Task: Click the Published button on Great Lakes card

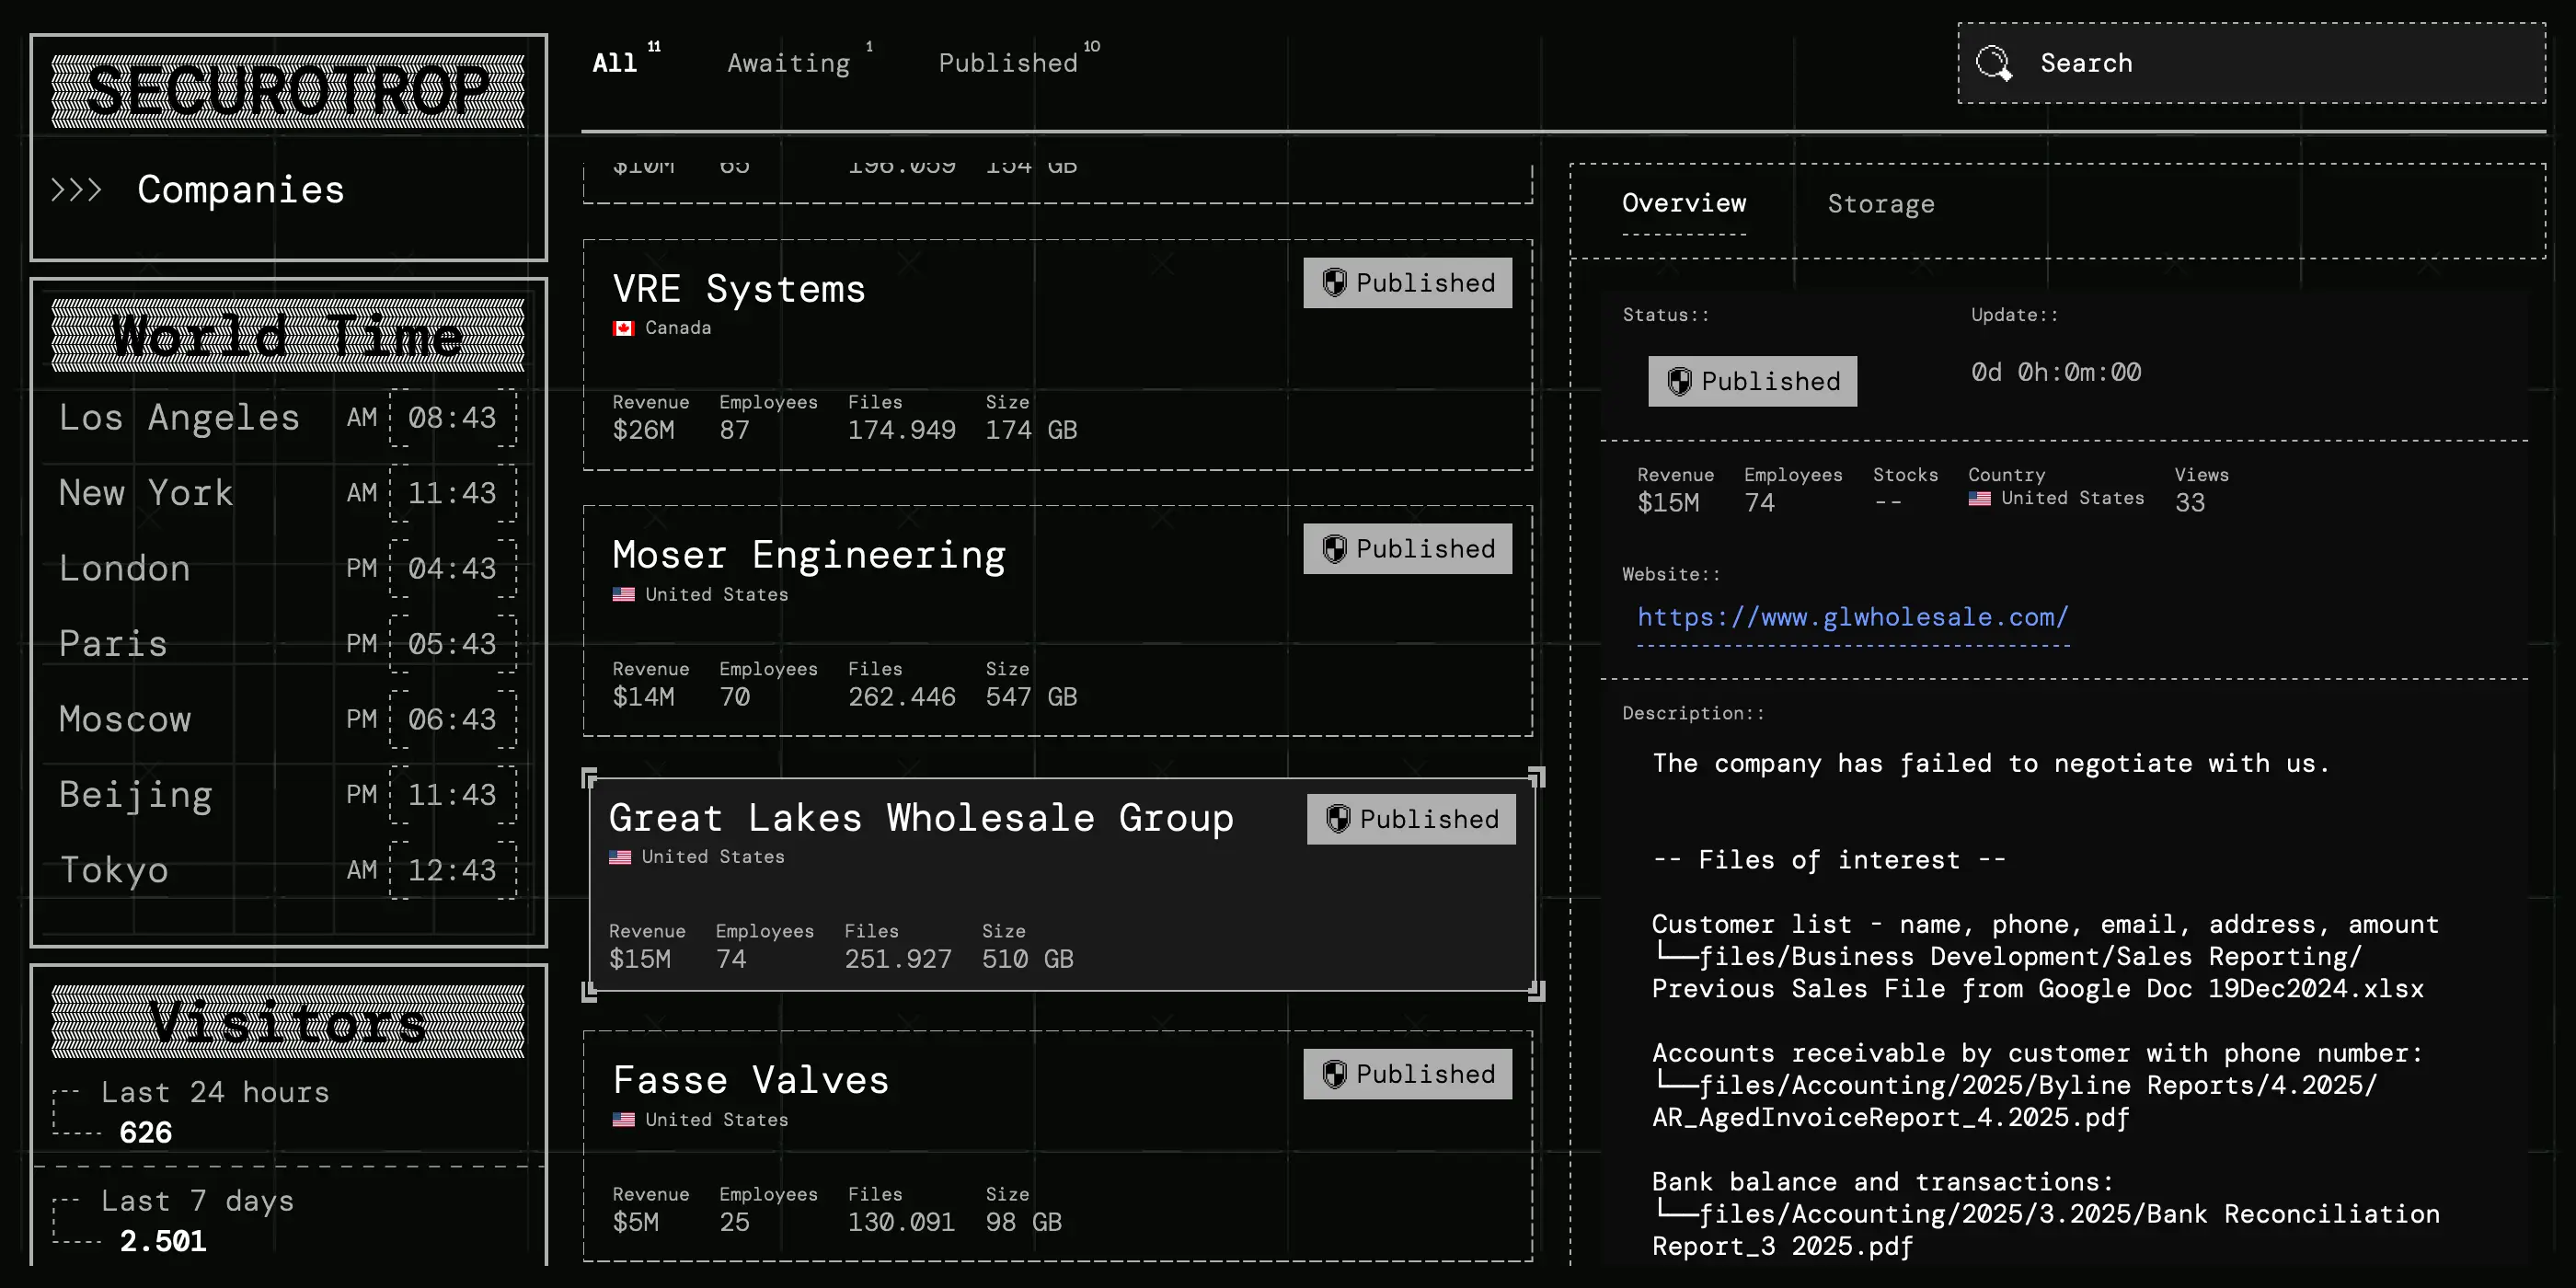Action: [1410, 819]
